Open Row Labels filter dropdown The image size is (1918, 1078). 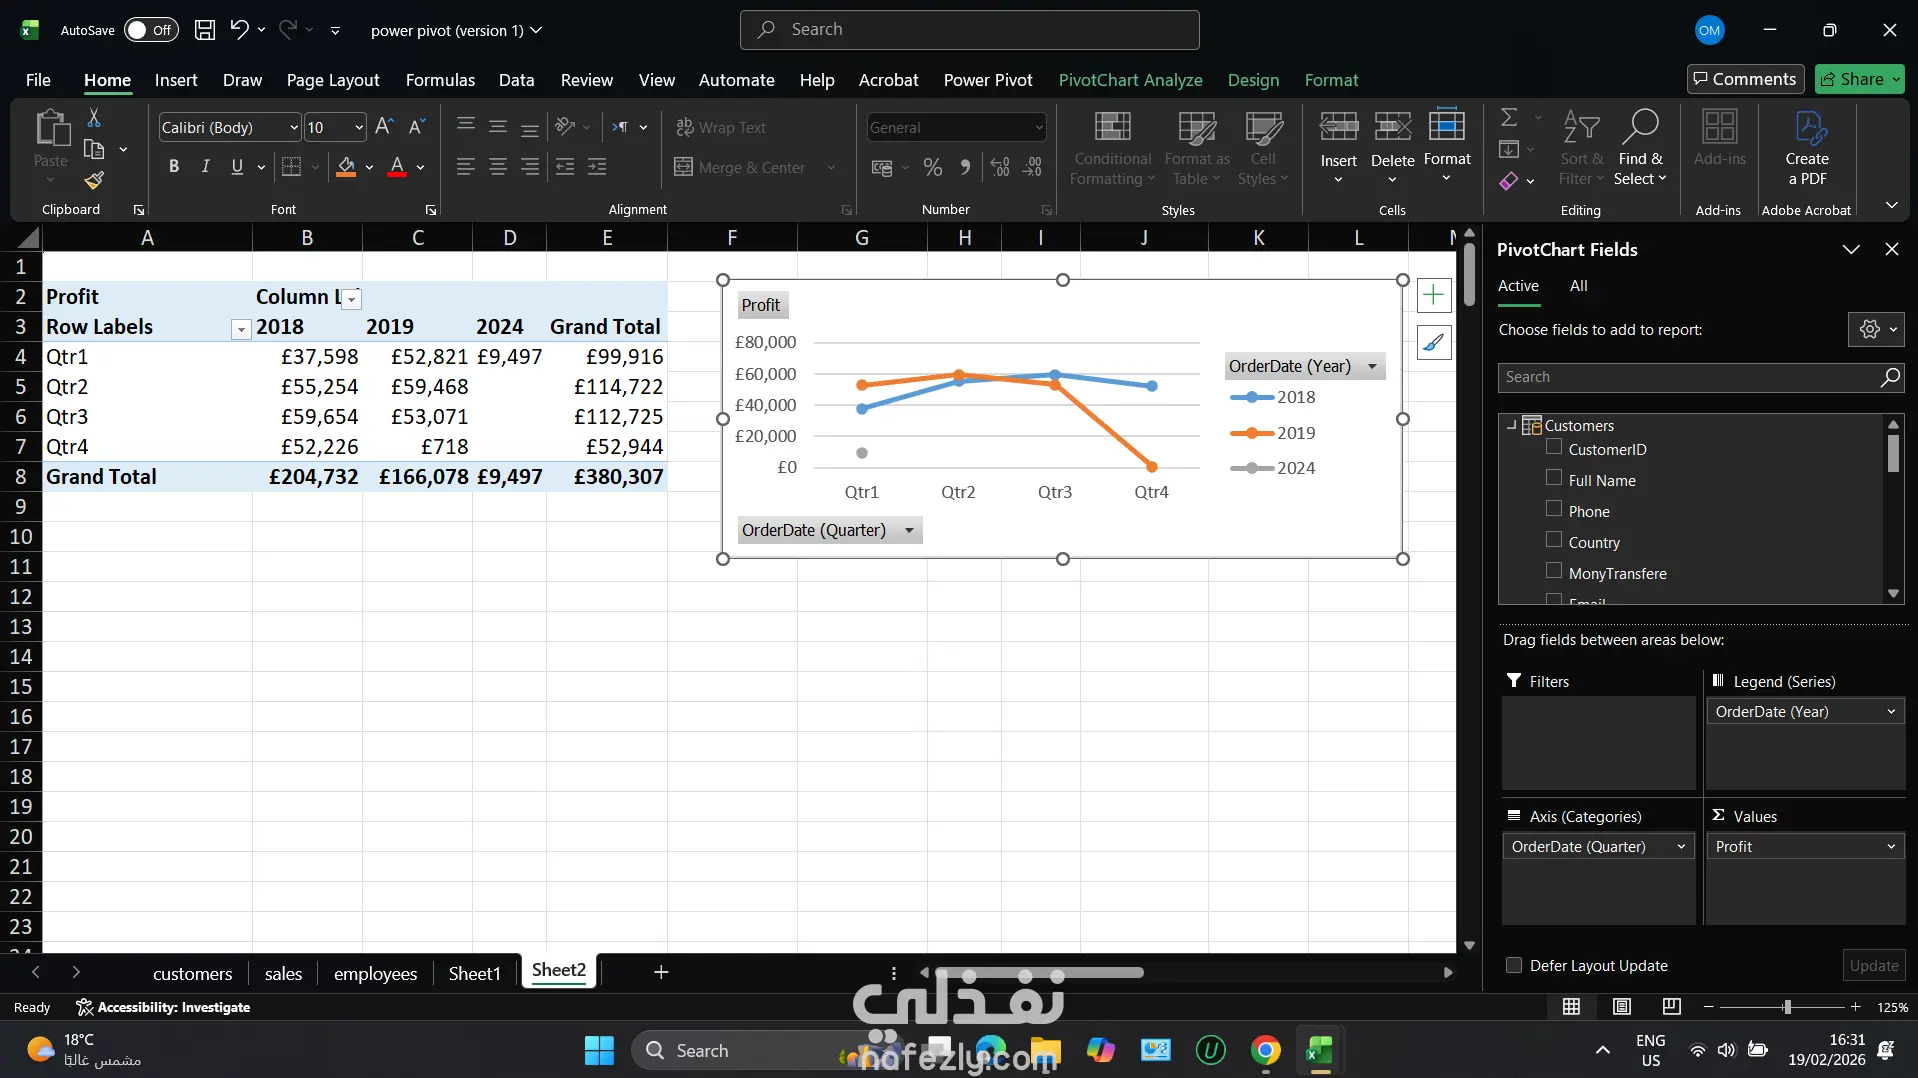point(241,330)
